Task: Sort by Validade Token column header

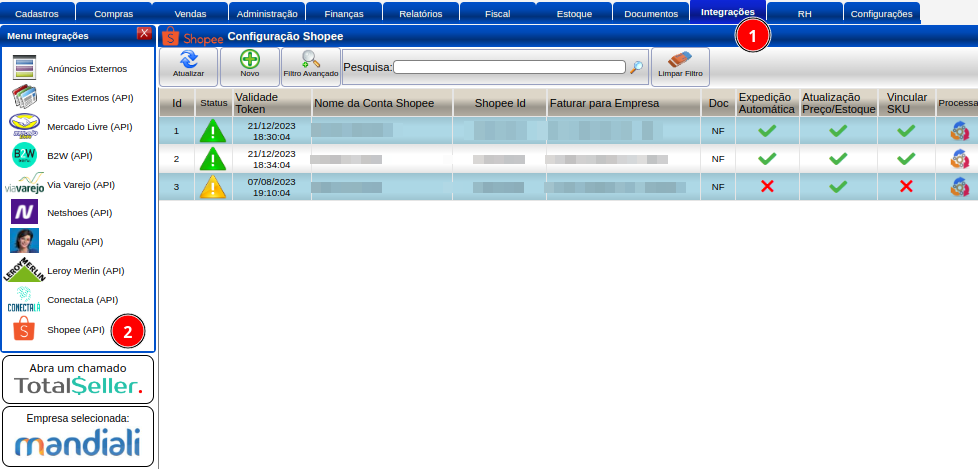Action: click(272, 103)
